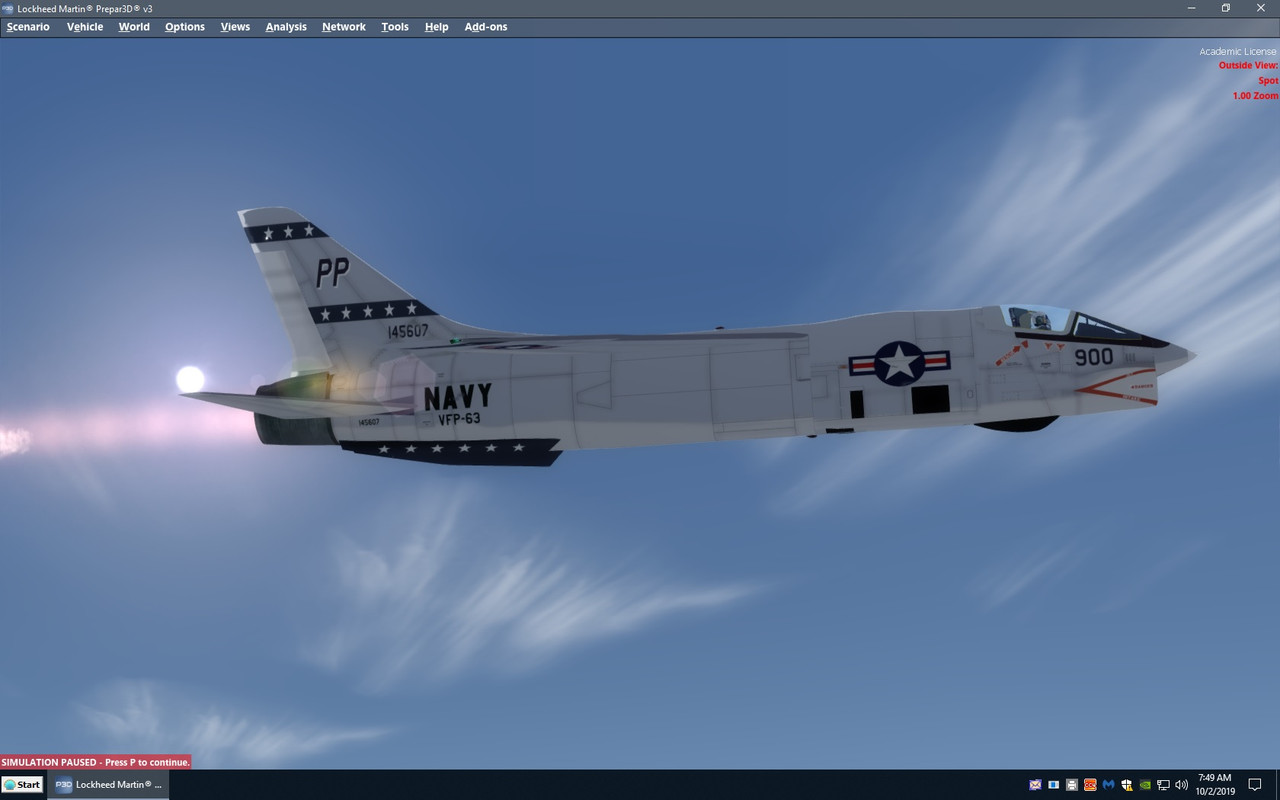
Task: Click the orange CCleaner tray icon
Action: 1090,785
